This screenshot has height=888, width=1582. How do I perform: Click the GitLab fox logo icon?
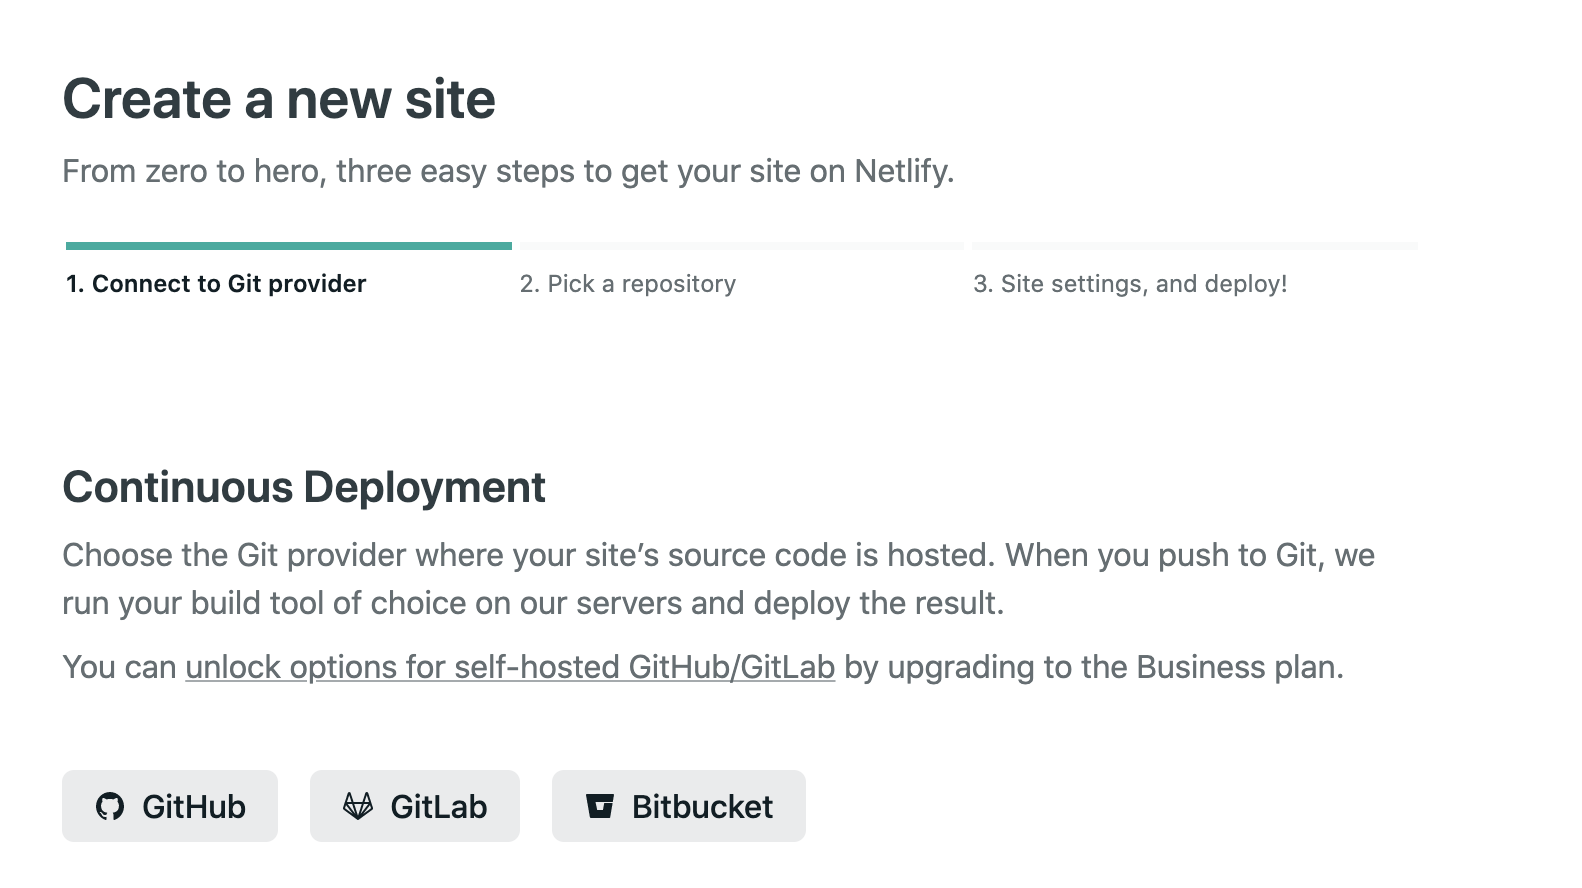[358, 806]
